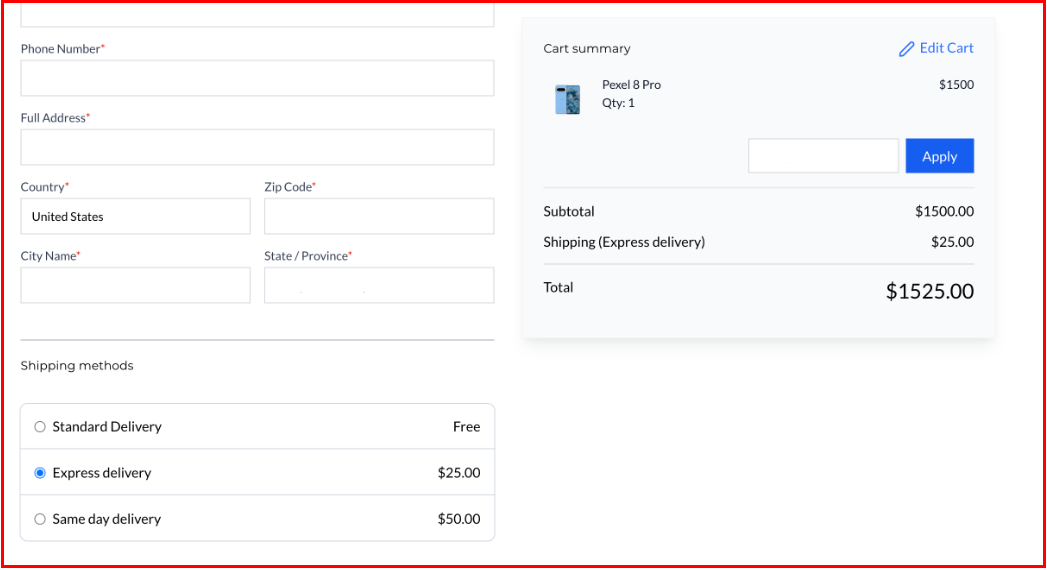Focus the coupon code box beside Apply
Viewport: 1047px width, 570px height.
click(823, 156)
